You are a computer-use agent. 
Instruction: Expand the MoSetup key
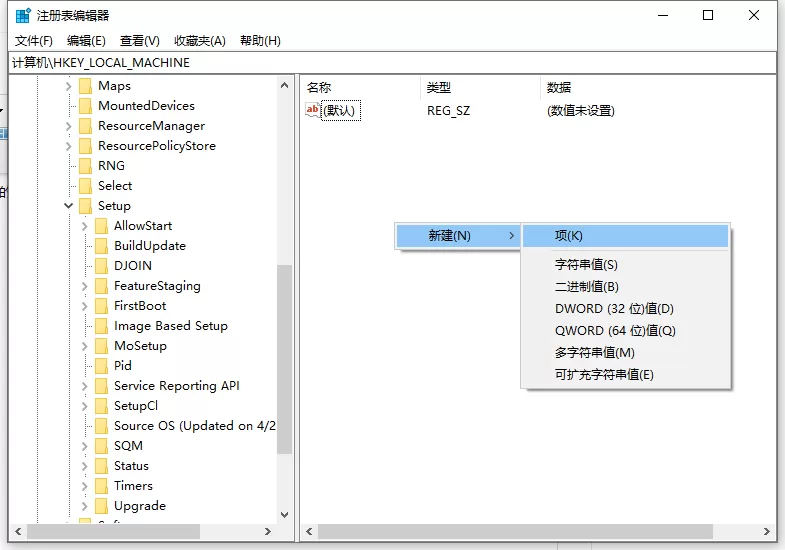coord(85,346)
